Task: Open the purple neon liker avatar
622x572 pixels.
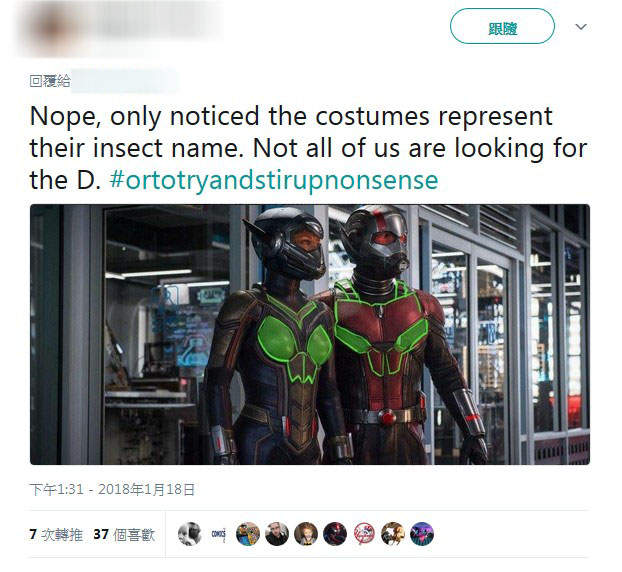Action: click(x=422, y=534)
